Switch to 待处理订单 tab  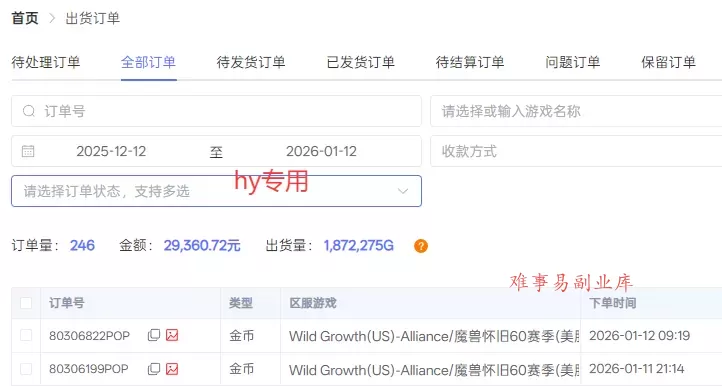(46, 62)
